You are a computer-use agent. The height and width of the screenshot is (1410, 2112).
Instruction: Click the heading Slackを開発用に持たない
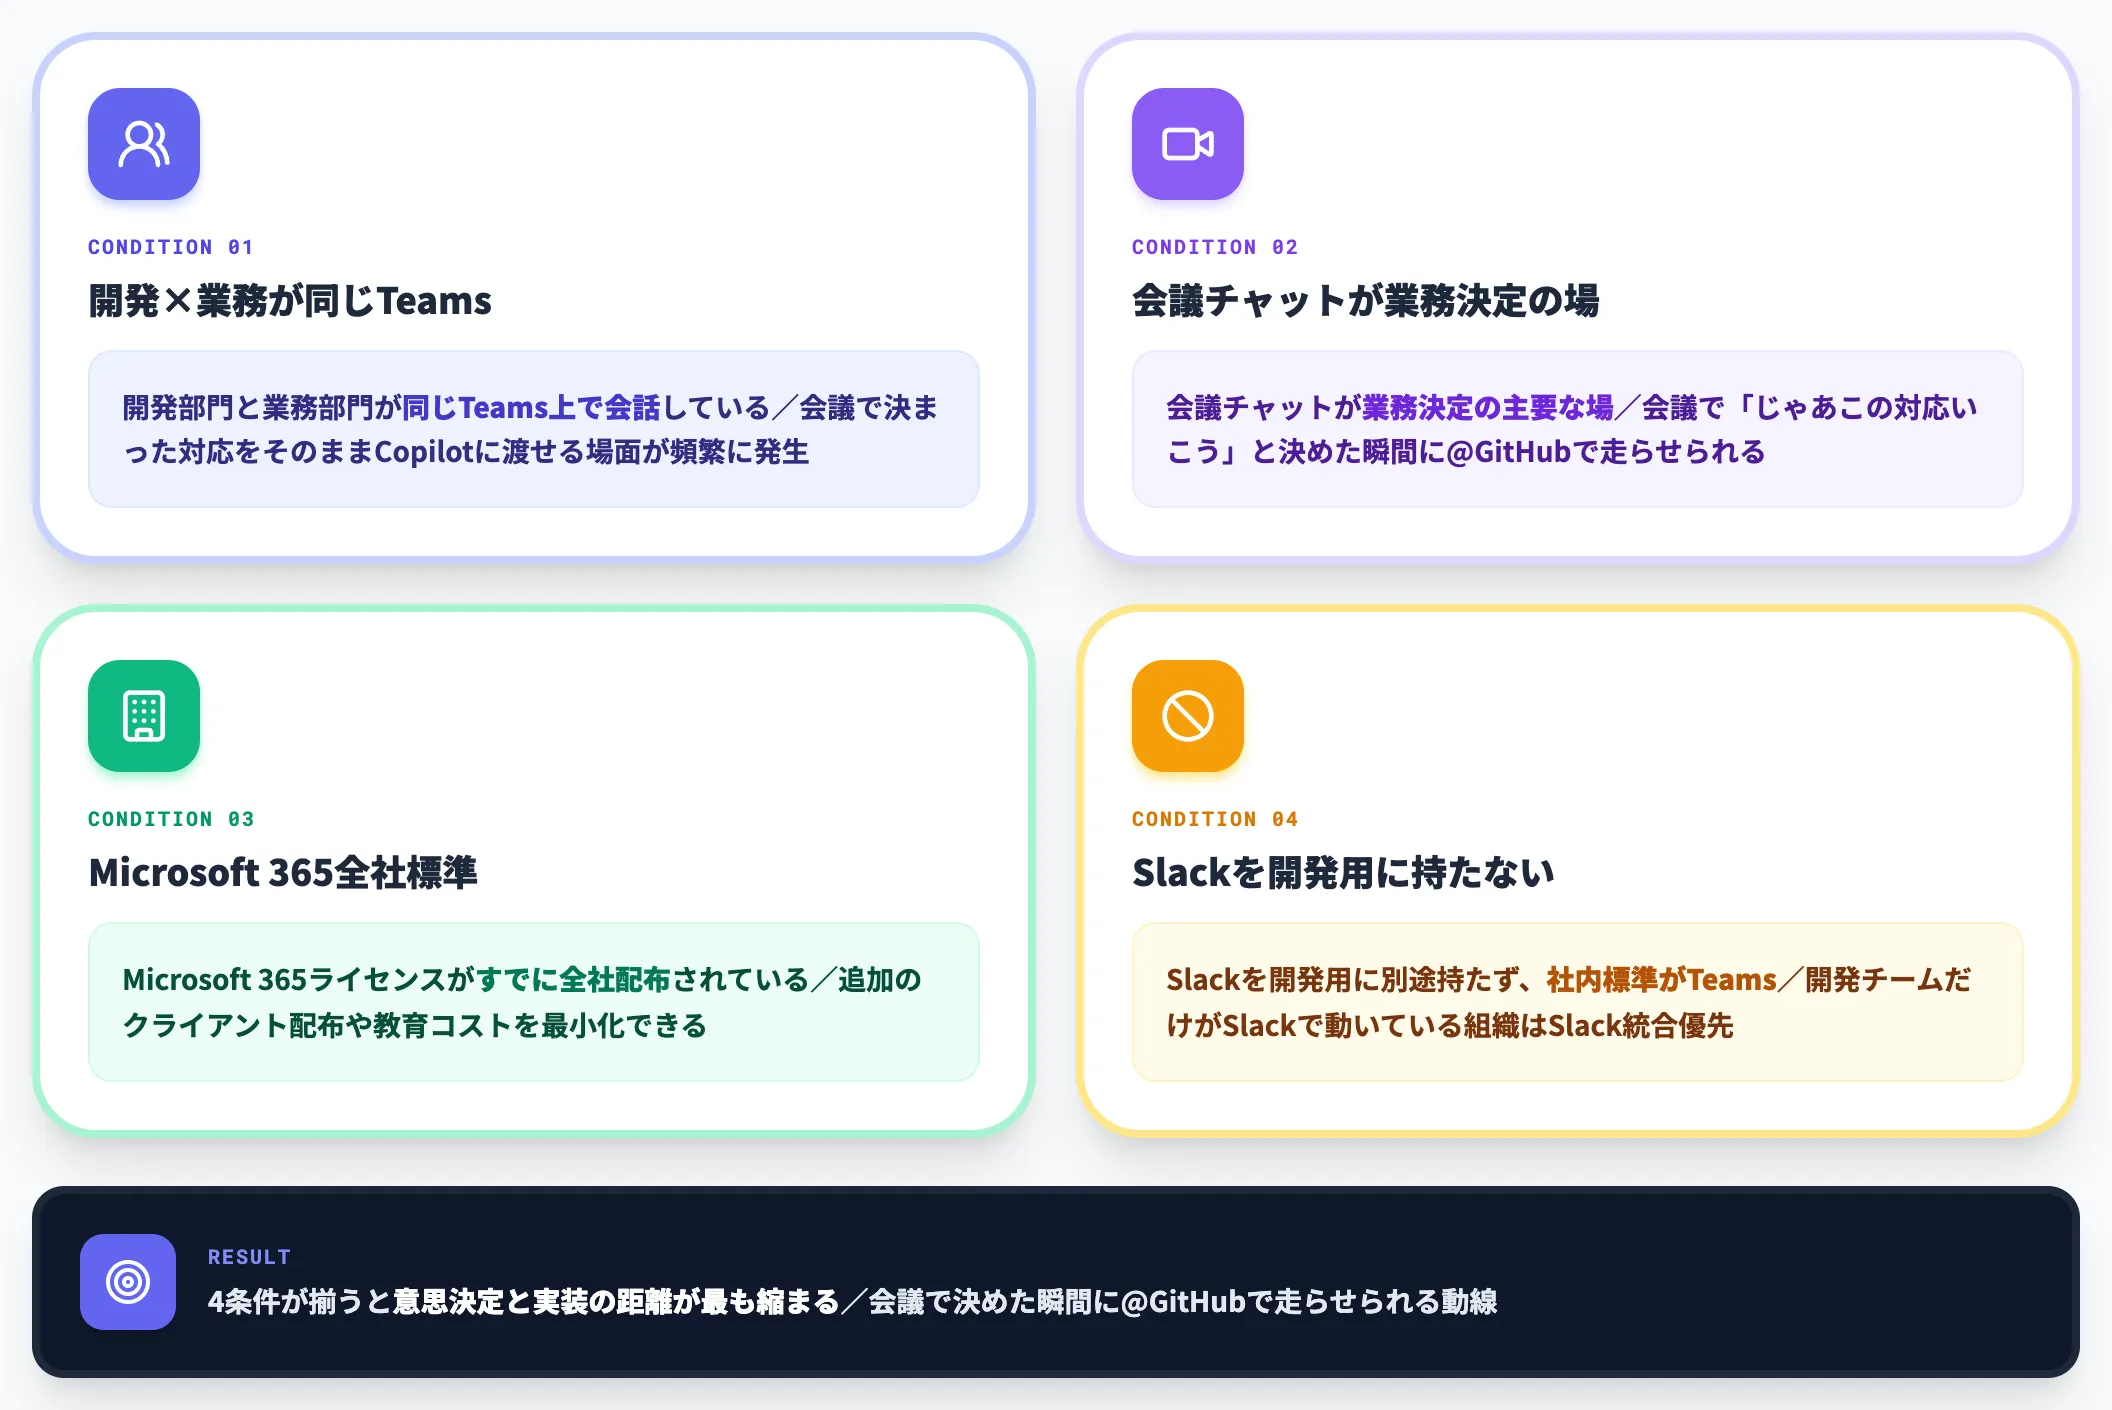coord(1343,873)
